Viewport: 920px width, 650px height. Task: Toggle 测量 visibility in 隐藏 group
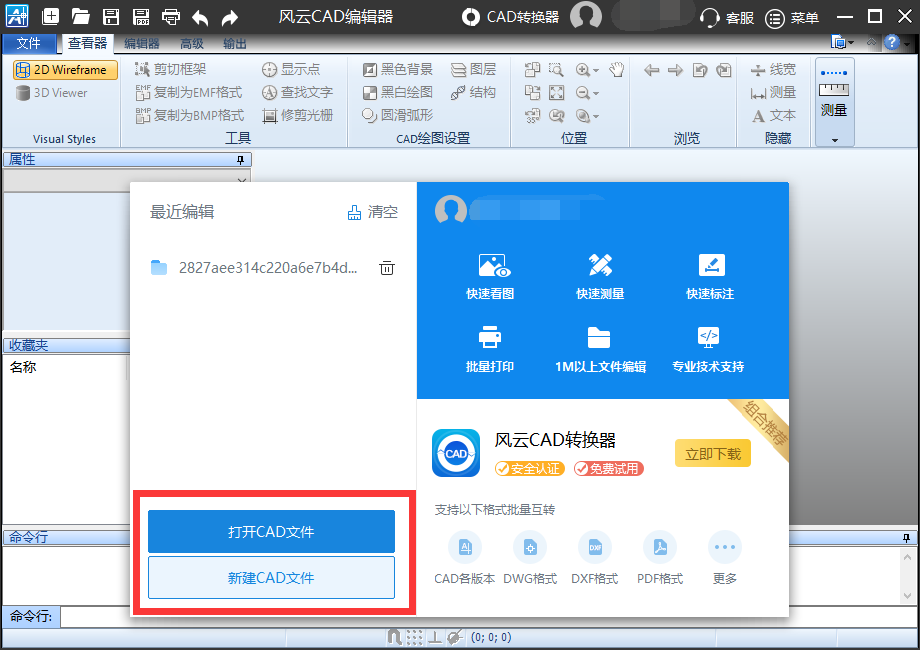click(x=773, y=92)
